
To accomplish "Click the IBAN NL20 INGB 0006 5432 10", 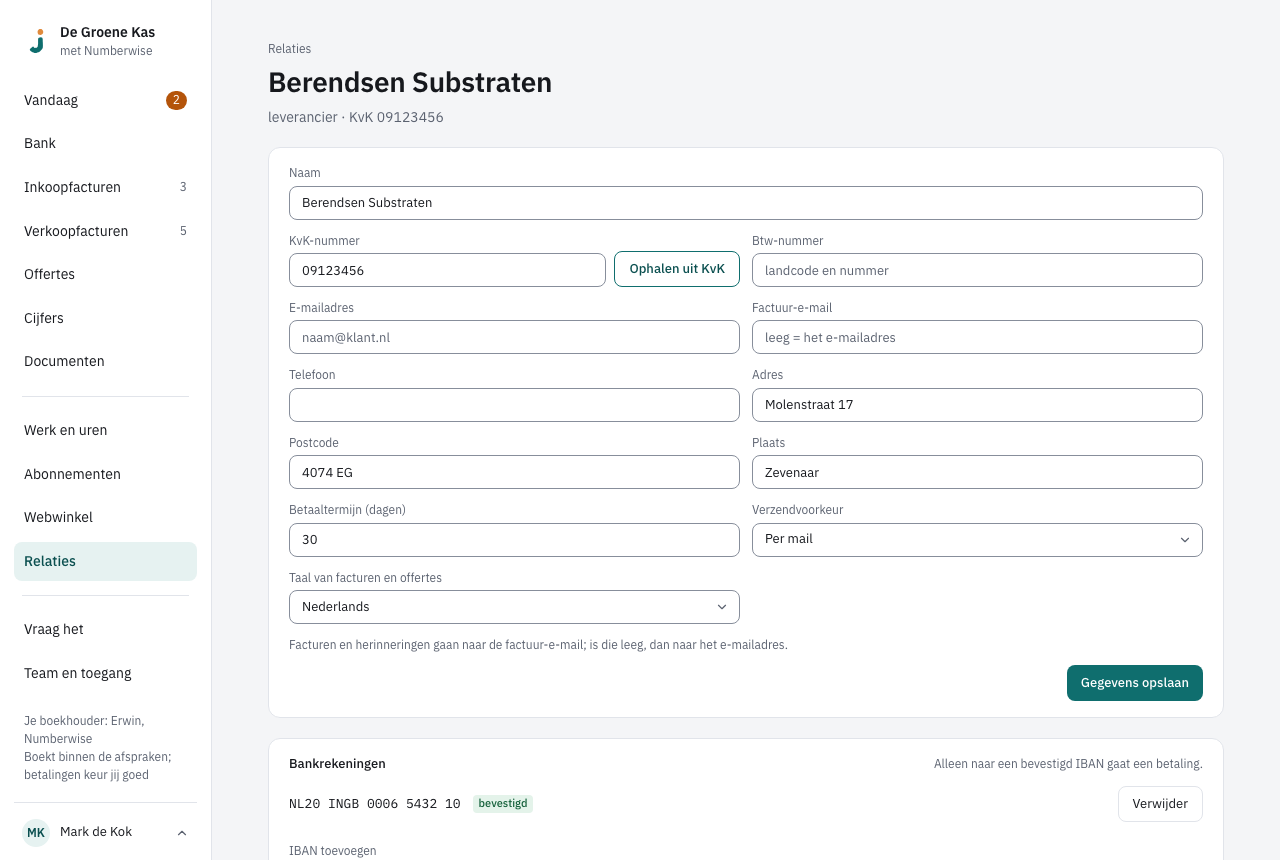I will coord(375,804).
